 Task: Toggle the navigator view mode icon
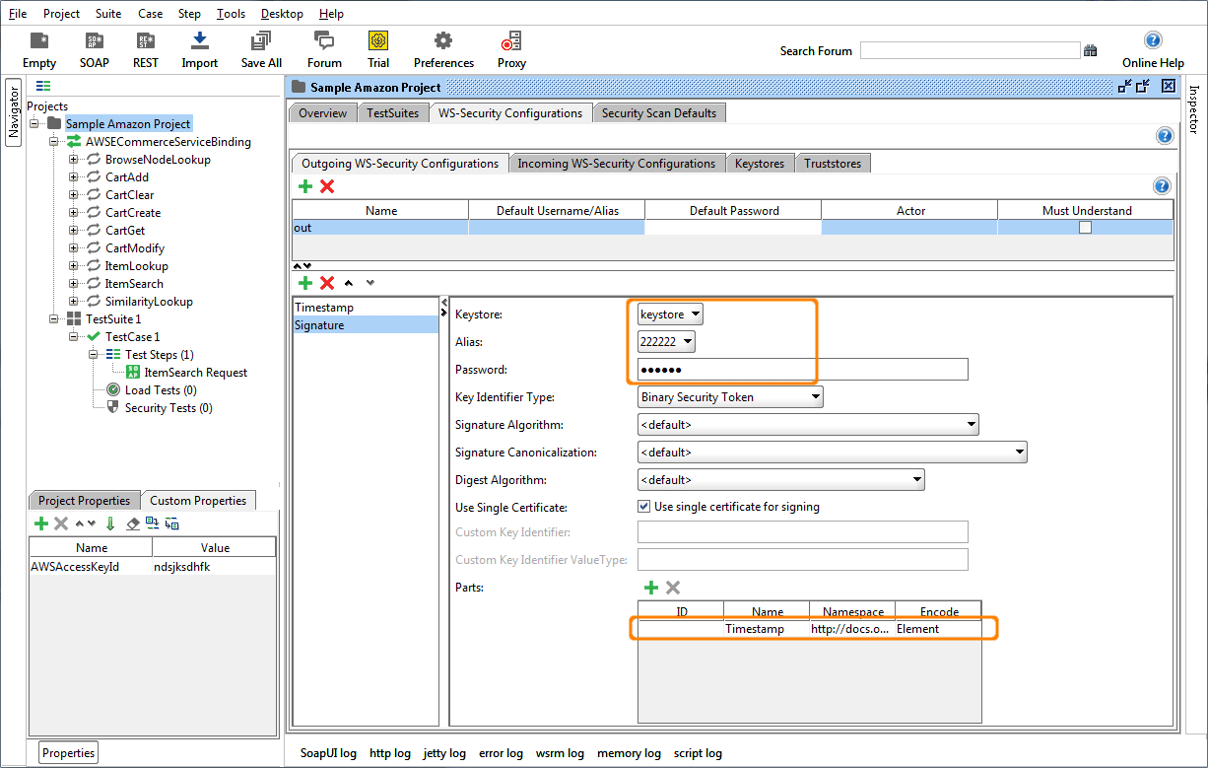click(x=43, y=87)
